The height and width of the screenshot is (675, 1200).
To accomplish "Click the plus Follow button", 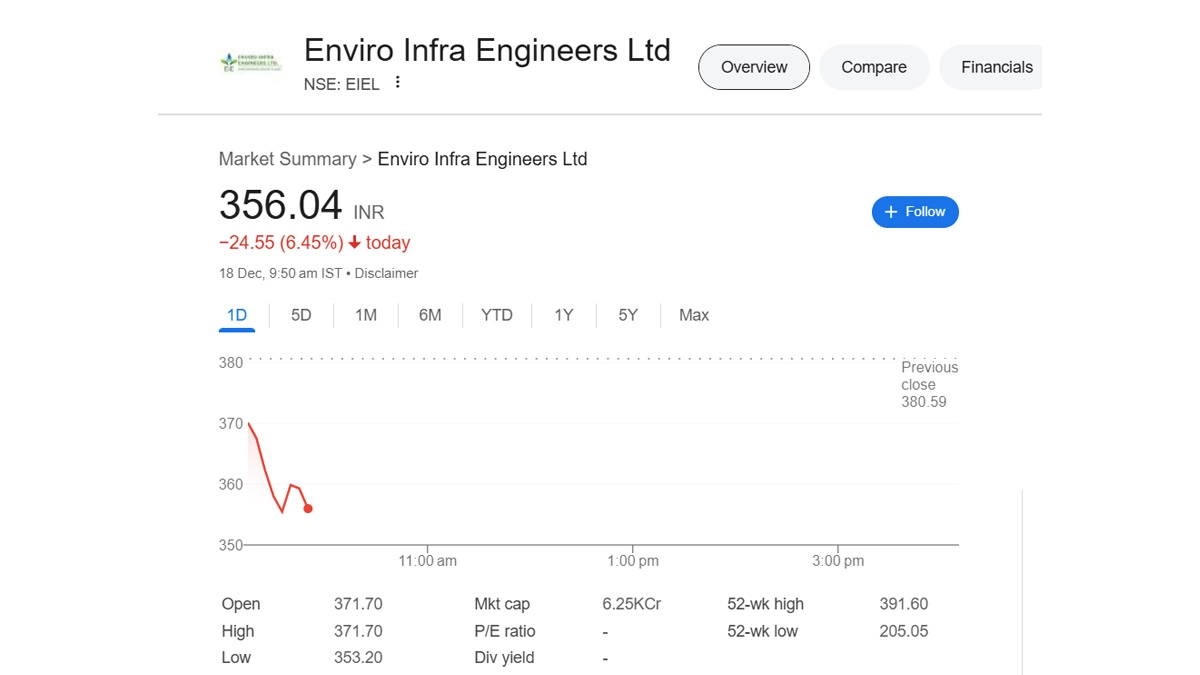I will click(915, 212).
